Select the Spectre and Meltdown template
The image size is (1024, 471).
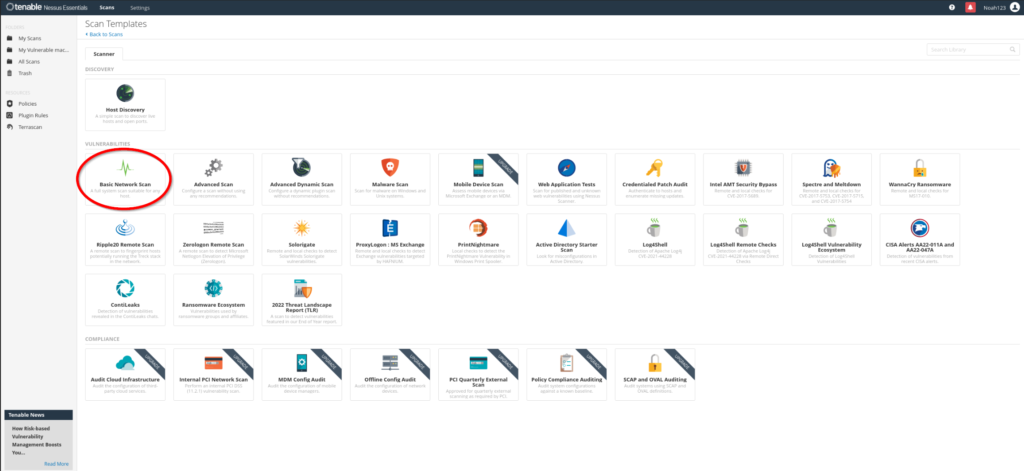(x=831, y=179)
